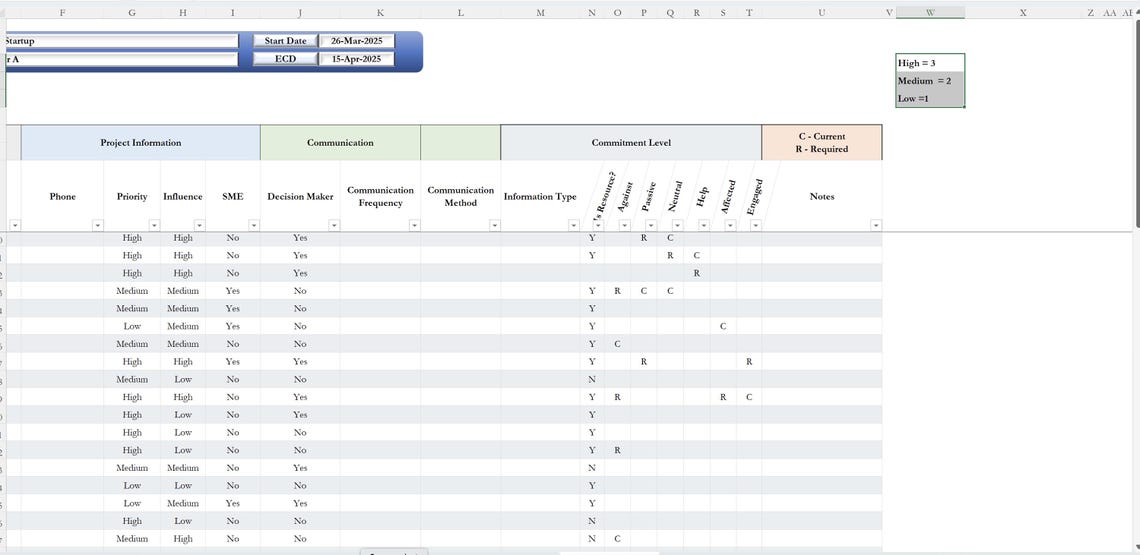Select column J header
The image size is (1140, 555).
[x=300, y=12]
